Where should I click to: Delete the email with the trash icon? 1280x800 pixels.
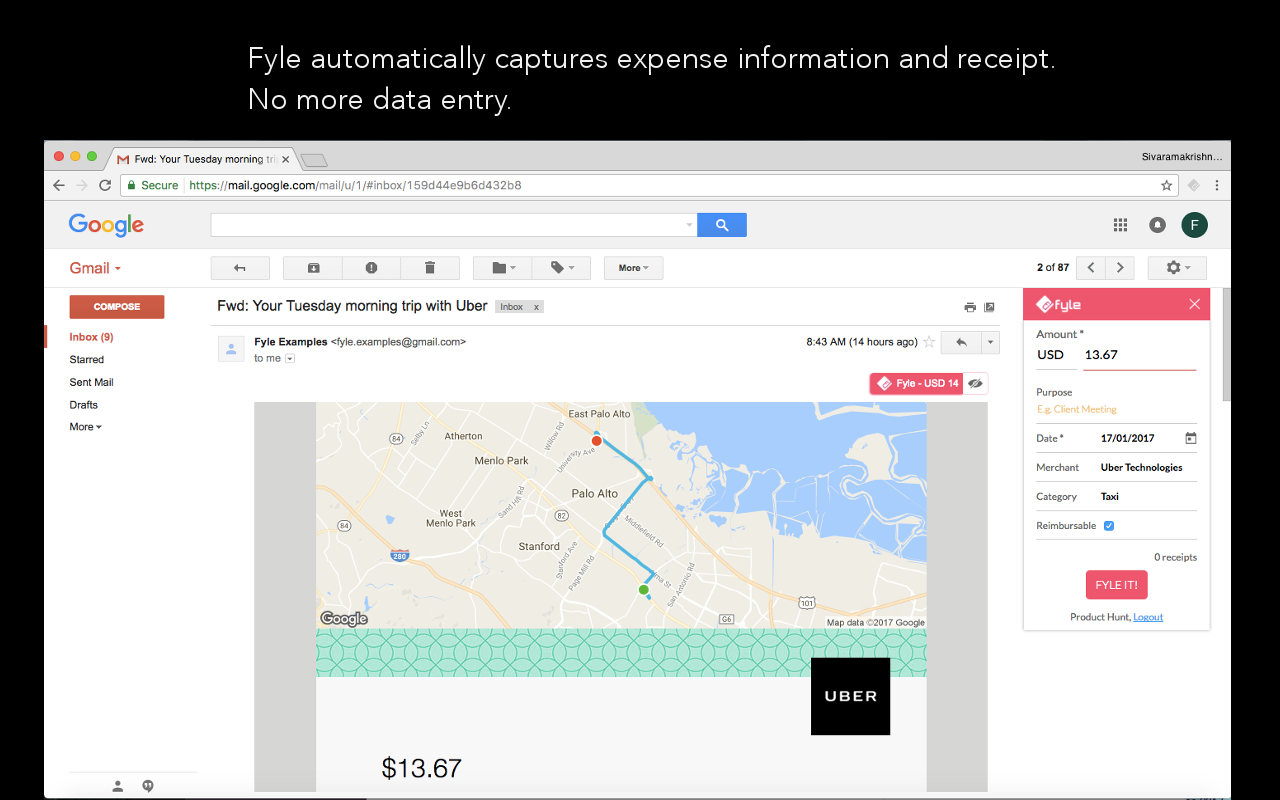point(430,267)
